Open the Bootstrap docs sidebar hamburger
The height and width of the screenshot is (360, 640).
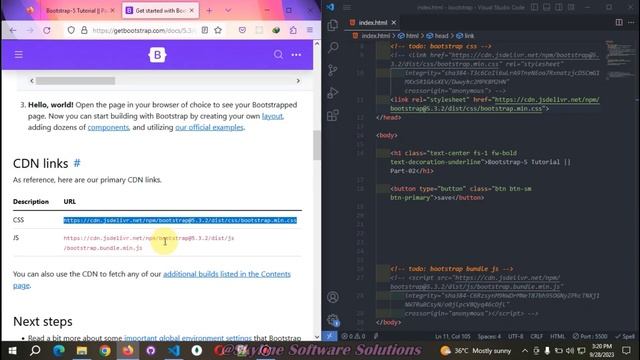18,55
